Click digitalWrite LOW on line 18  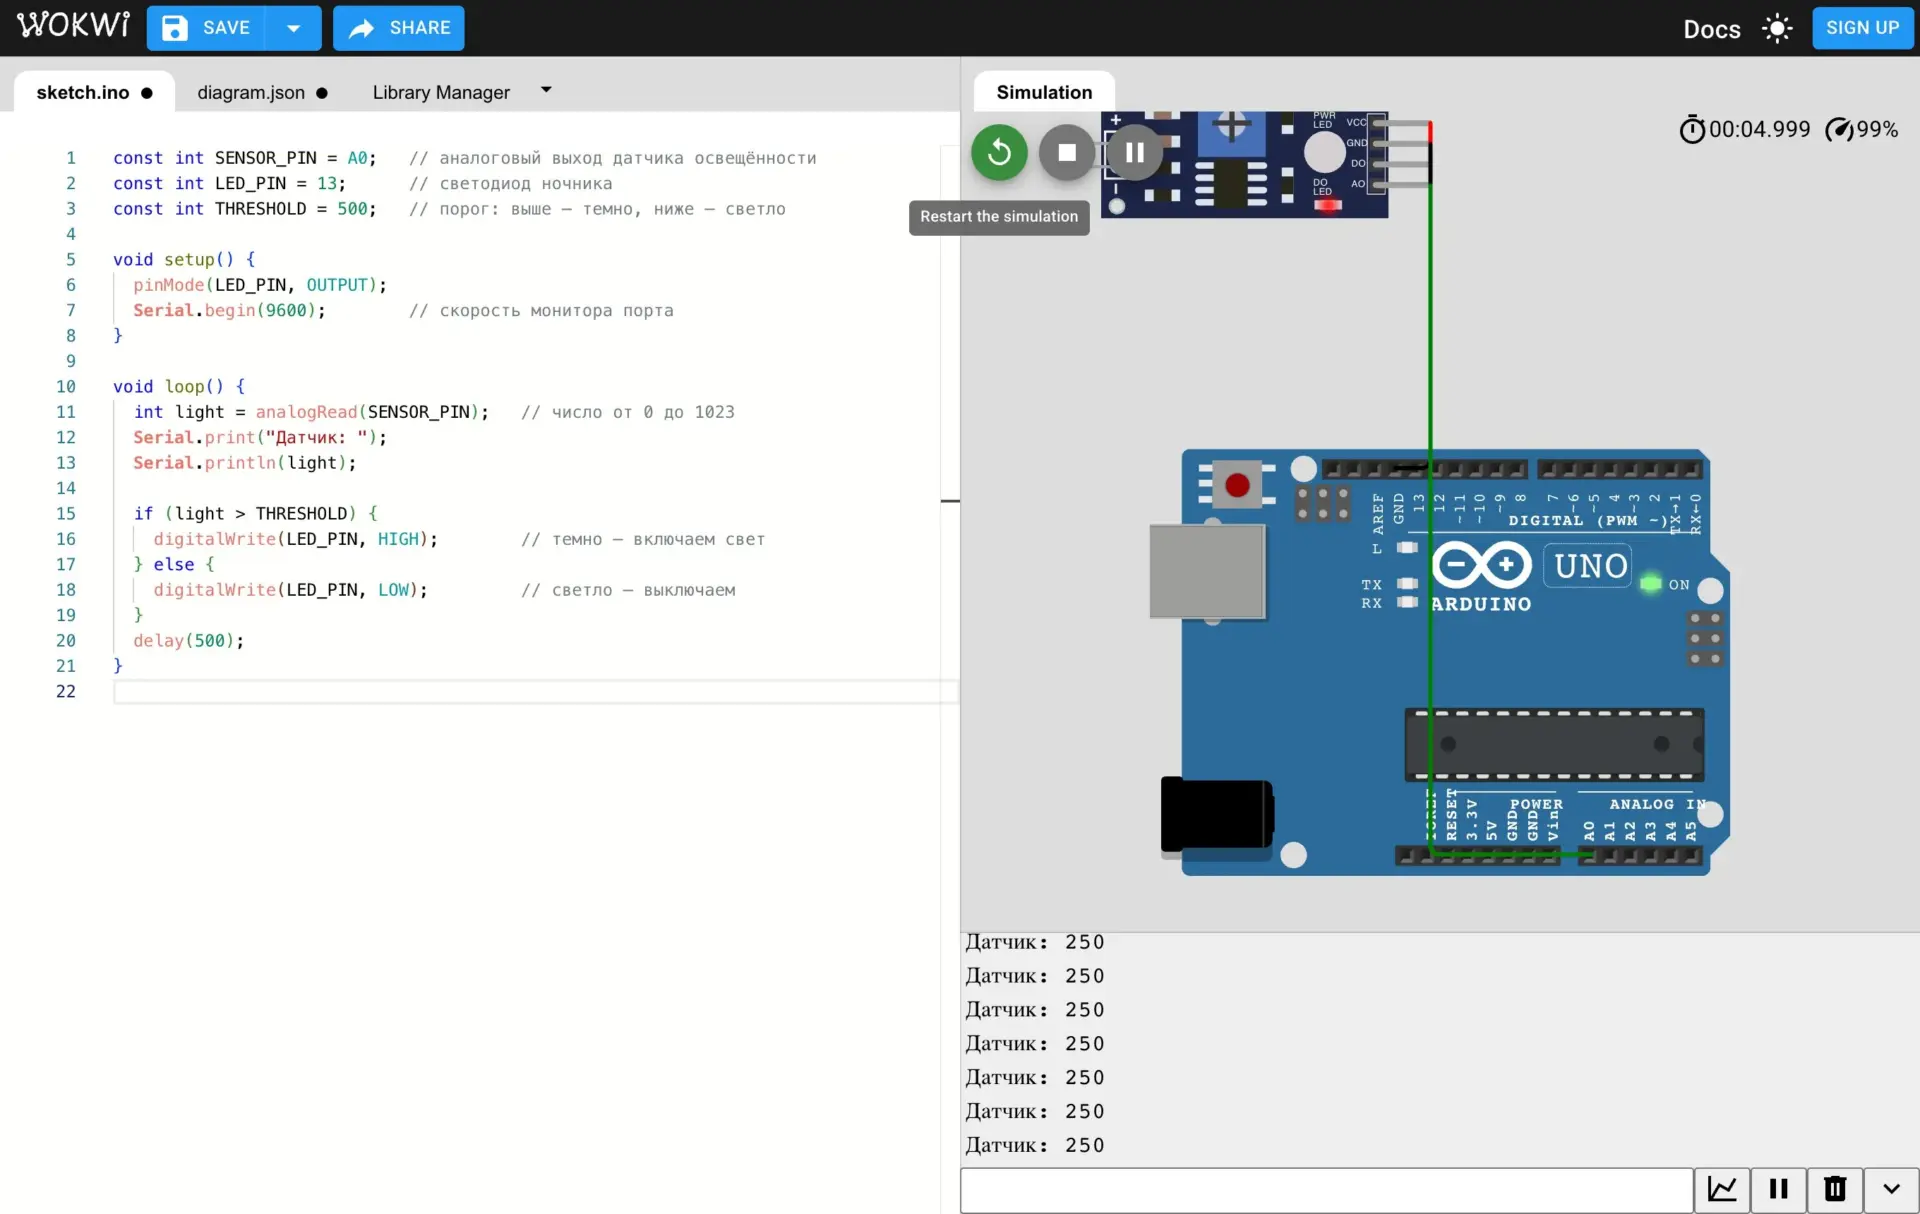[x=291, y=590]
